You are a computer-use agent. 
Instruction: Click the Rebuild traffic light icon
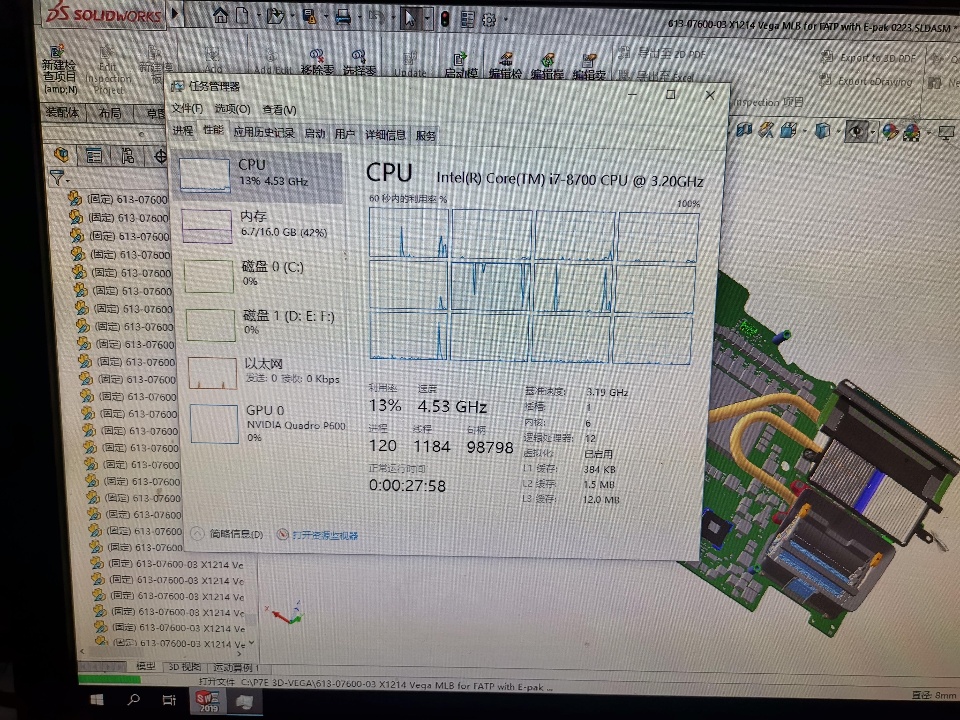point(445,20)
